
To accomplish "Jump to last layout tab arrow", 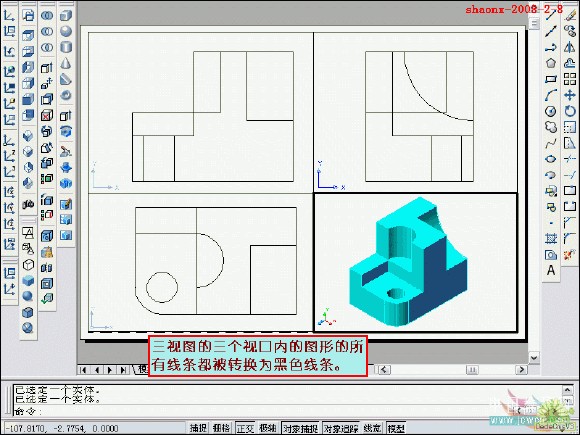I will pos(123,370).
